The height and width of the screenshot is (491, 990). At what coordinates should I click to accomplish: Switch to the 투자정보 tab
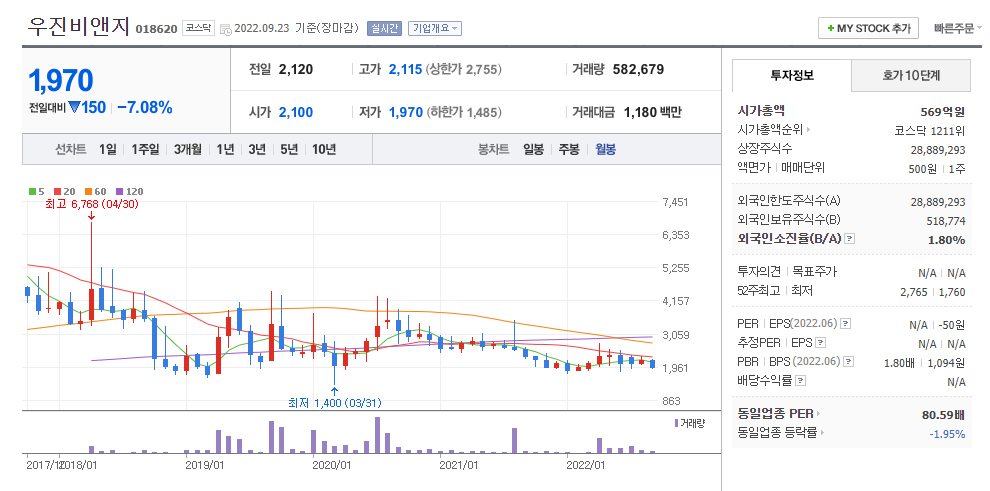coord(792,76)
